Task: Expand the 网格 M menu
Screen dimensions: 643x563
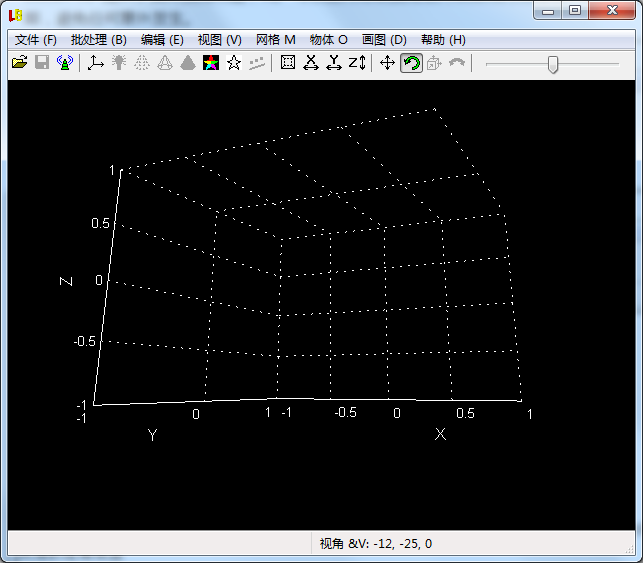Action: pos(276,40)
